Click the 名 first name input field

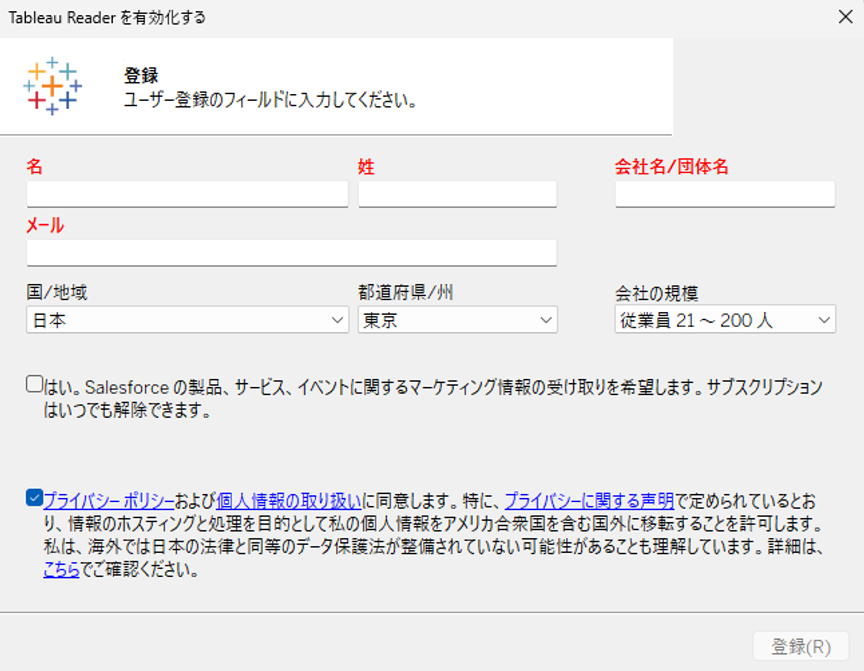point(187,194)
